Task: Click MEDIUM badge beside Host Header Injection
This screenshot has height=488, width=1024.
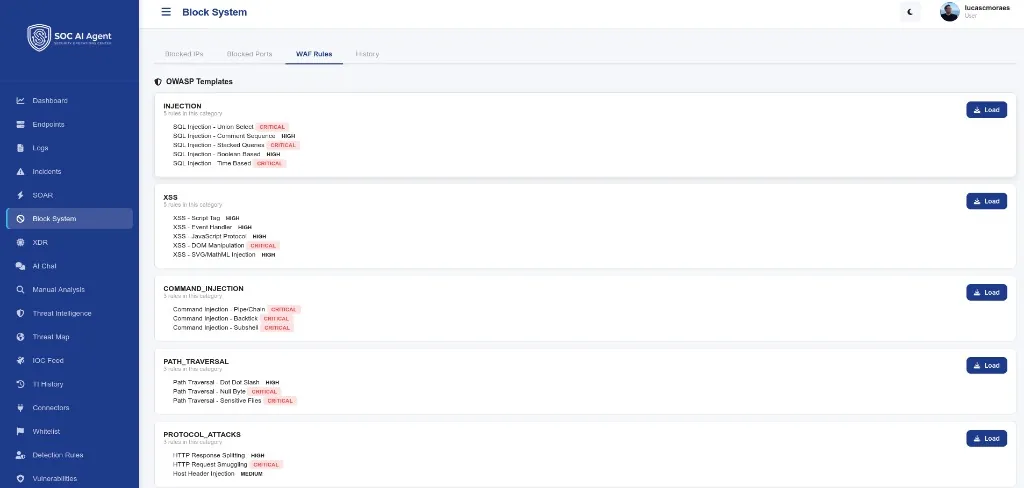Action: pos(251,474)
